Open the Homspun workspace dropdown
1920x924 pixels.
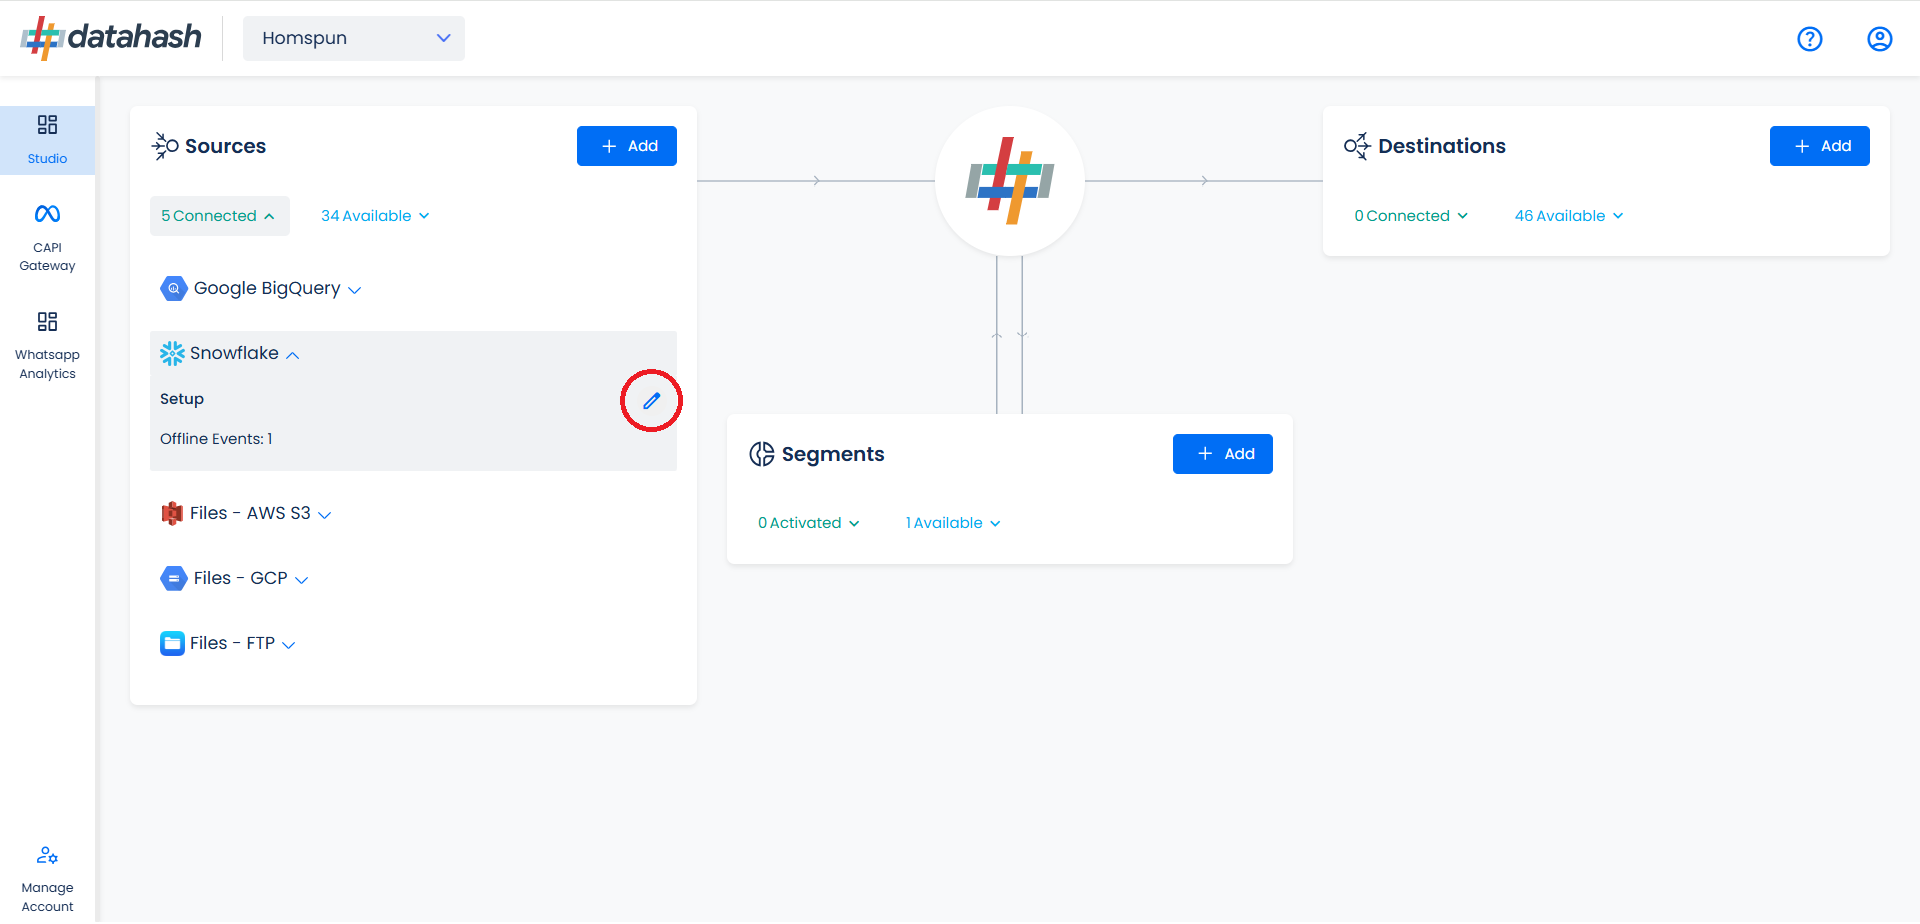click(x=354, y=38)
